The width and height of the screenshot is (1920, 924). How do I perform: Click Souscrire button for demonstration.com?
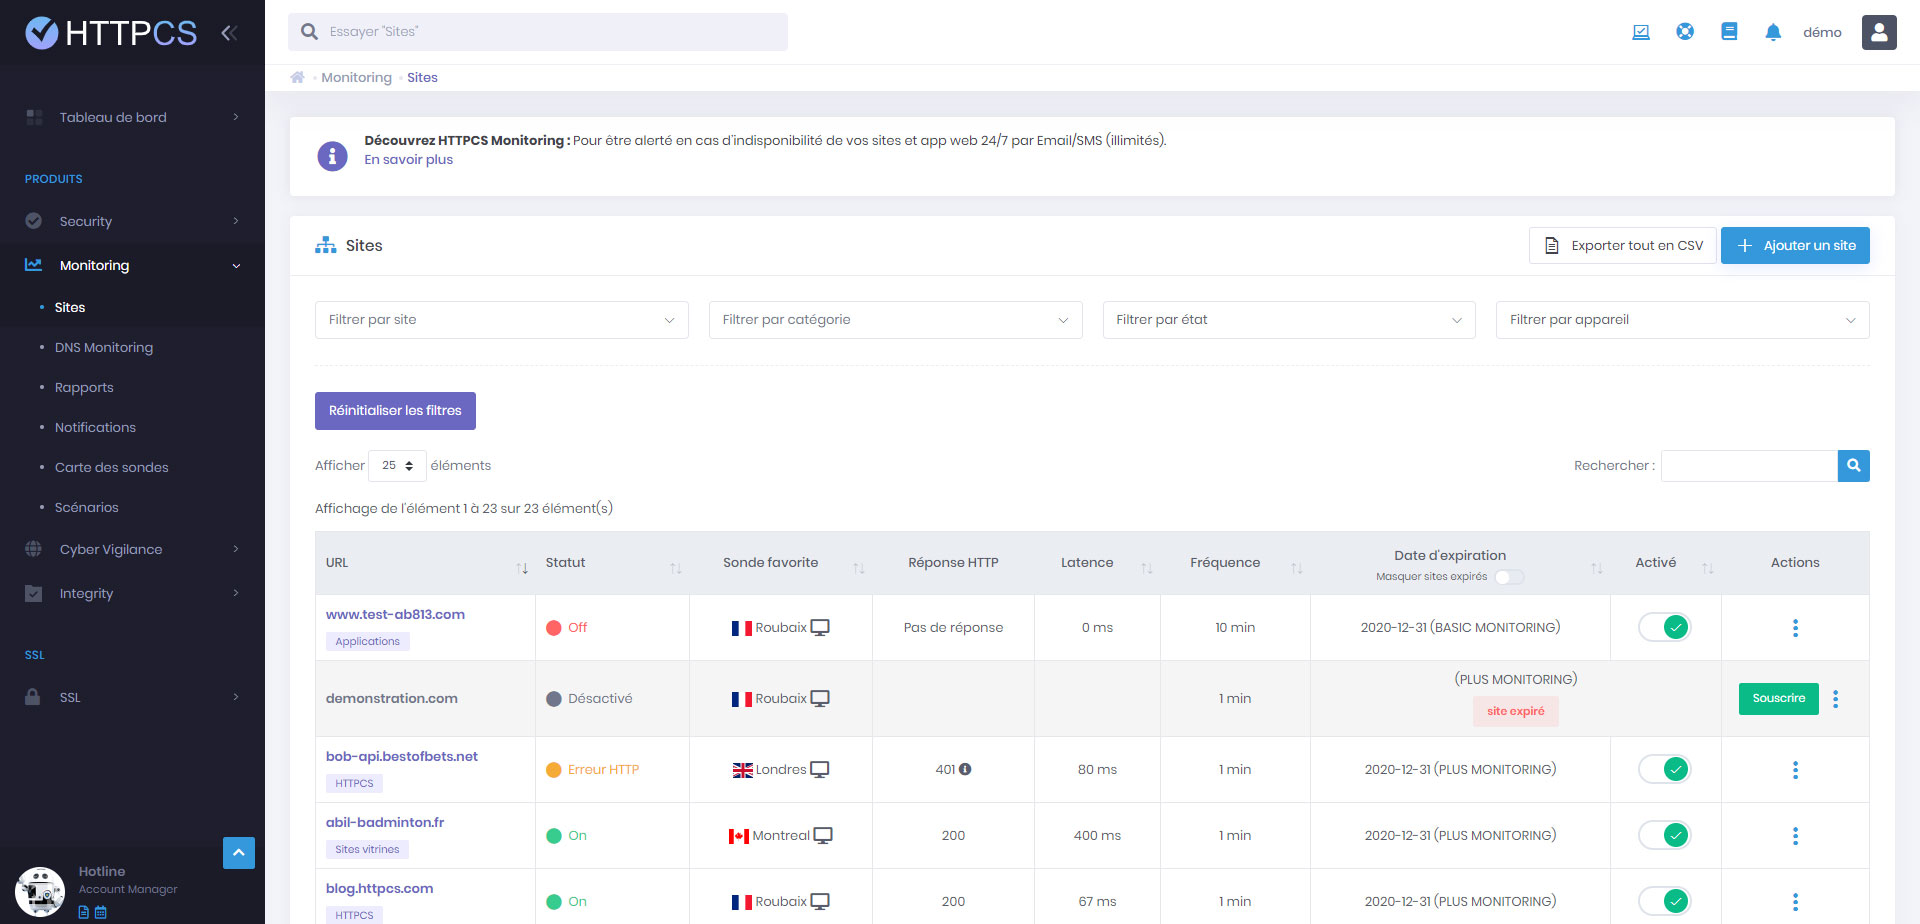point(1778,698)
